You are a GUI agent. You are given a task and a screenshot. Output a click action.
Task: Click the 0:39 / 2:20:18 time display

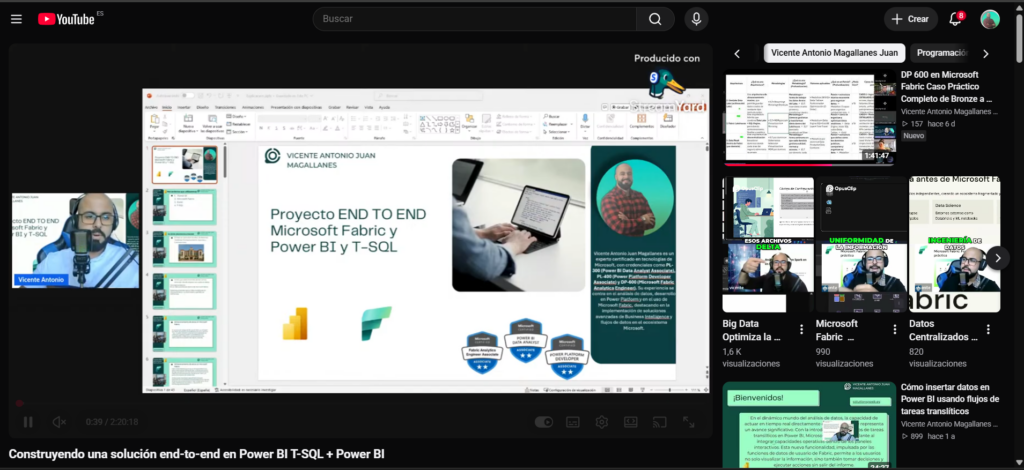click(112, 422)
